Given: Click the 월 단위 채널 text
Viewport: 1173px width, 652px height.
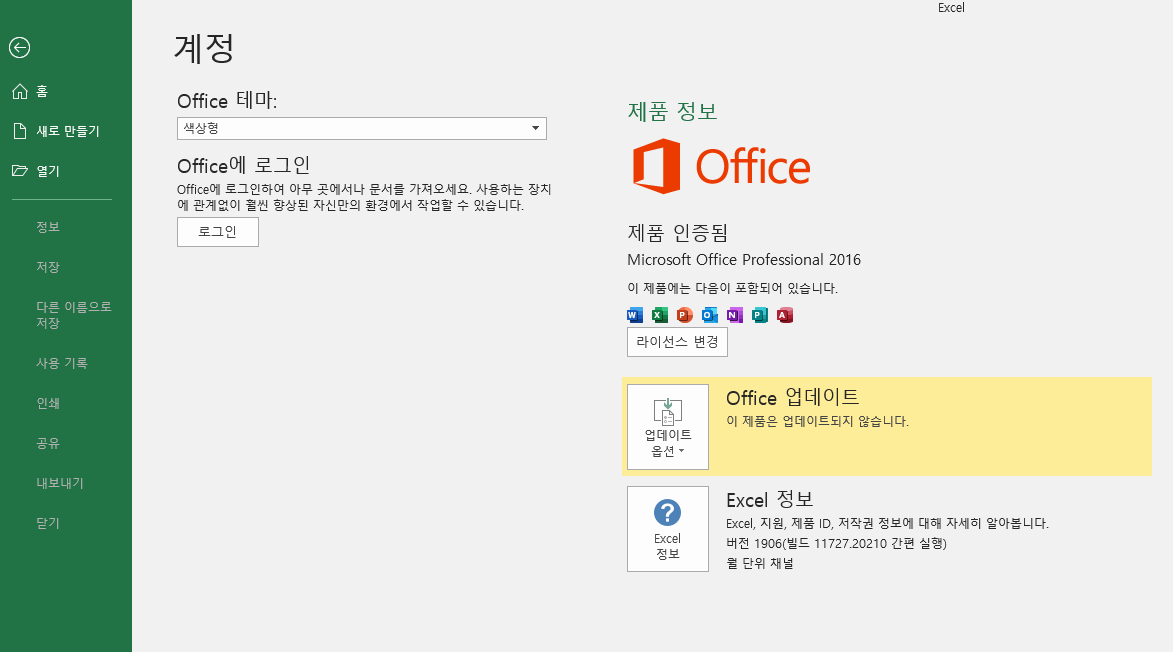Looking at the screenshot, I should pos(760,563).
